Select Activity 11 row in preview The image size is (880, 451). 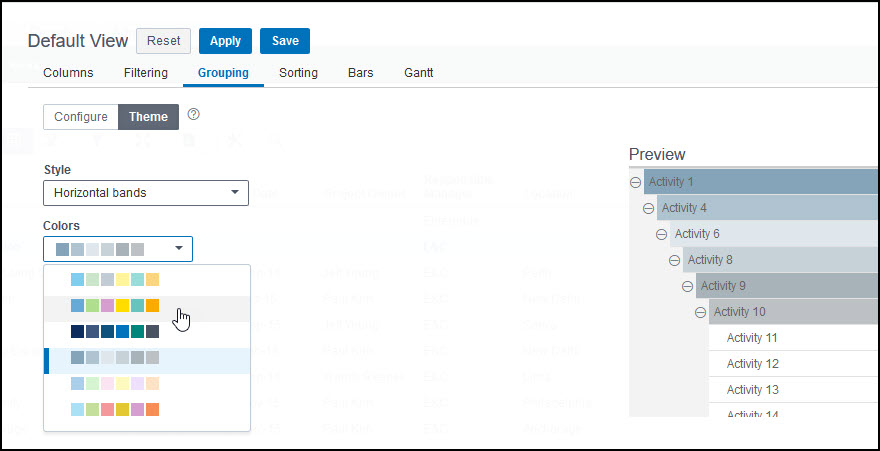794,338
